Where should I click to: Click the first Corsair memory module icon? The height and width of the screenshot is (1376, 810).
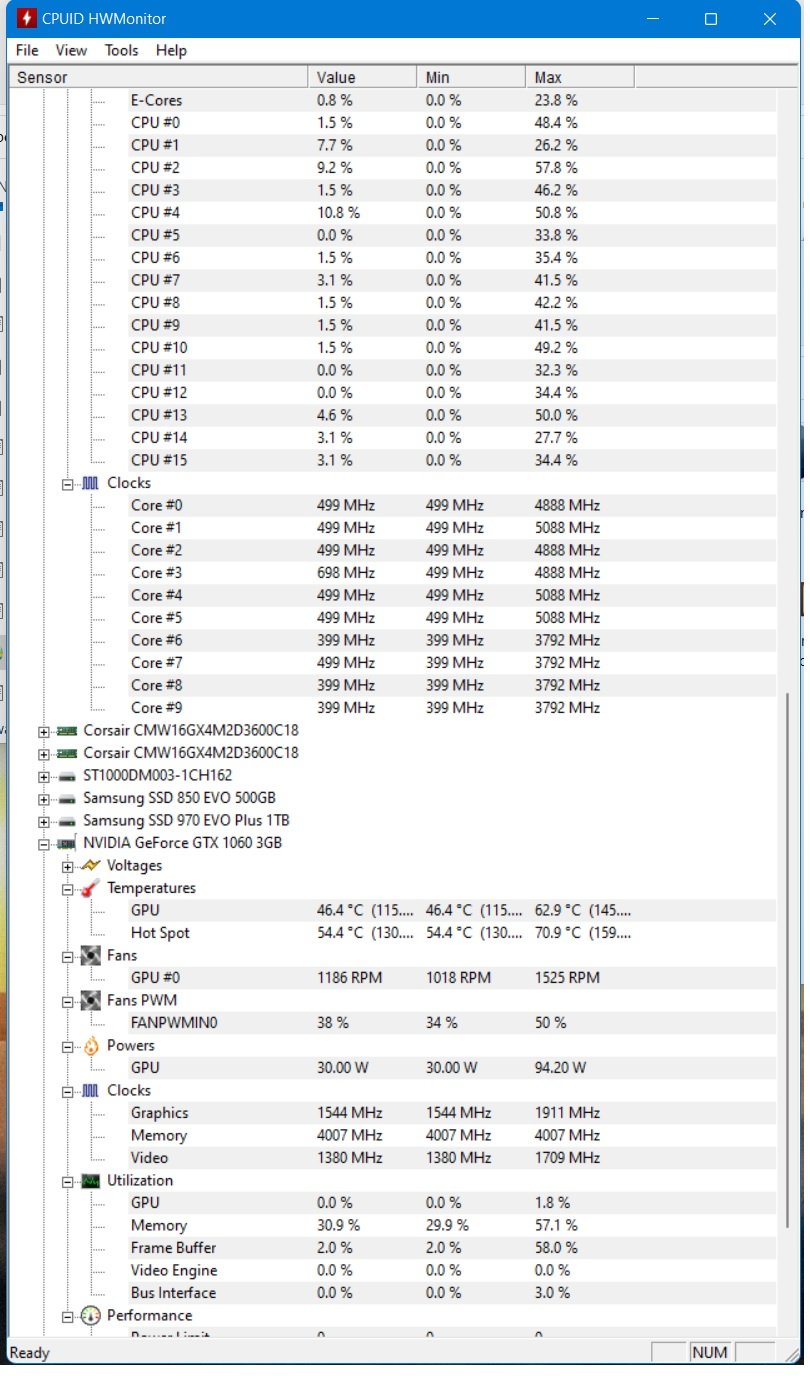(66, 730)
